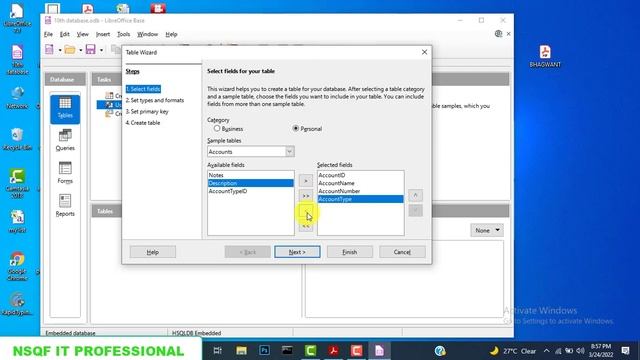
Task: Open File Explorer from taskbar
Action: point(241,351)
